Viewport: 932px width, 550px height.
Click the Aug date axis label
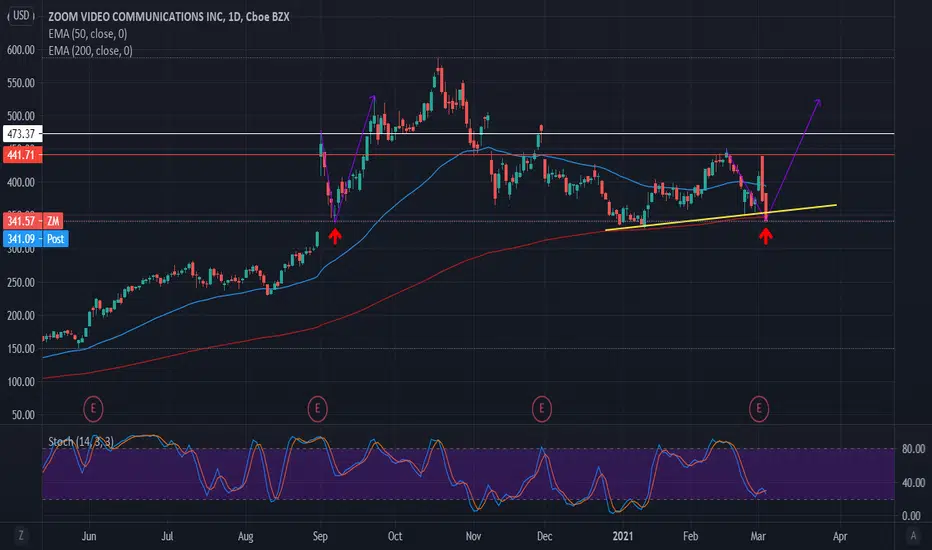point(245,536)
